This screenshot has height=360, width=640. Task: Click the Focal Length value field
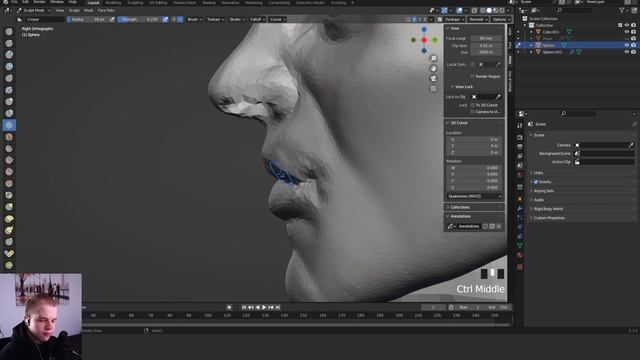(x=486, y=38)
